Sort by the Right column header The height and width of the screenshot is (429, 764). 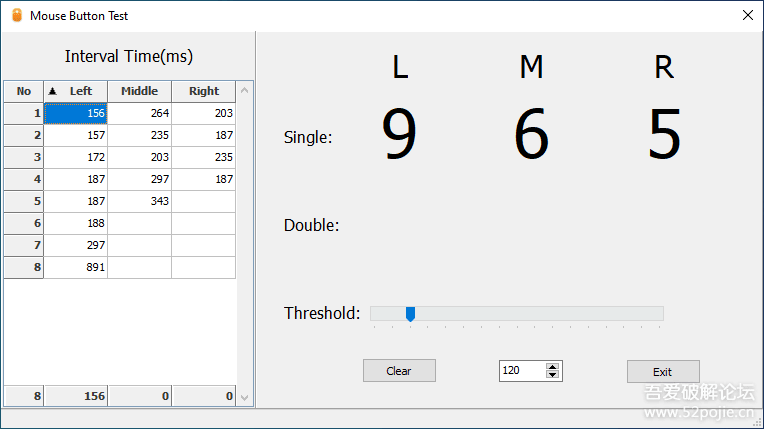click(204, 91)
